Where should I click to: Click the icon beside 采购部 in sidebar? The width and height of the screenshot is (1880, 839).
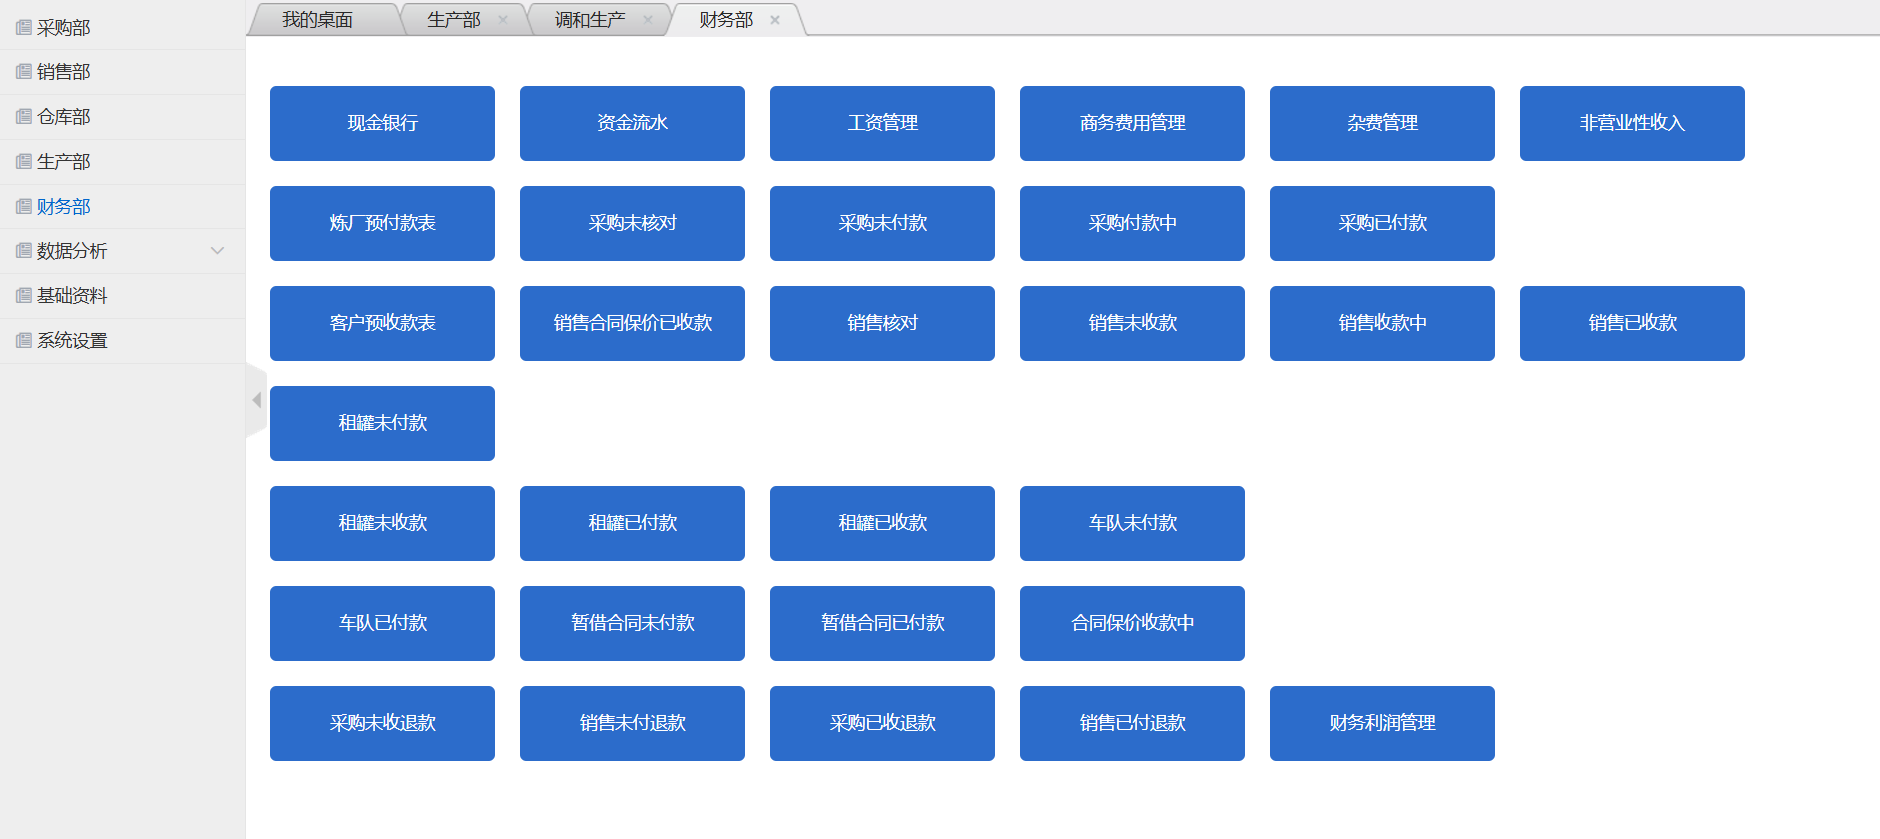[x=24, y=28]
